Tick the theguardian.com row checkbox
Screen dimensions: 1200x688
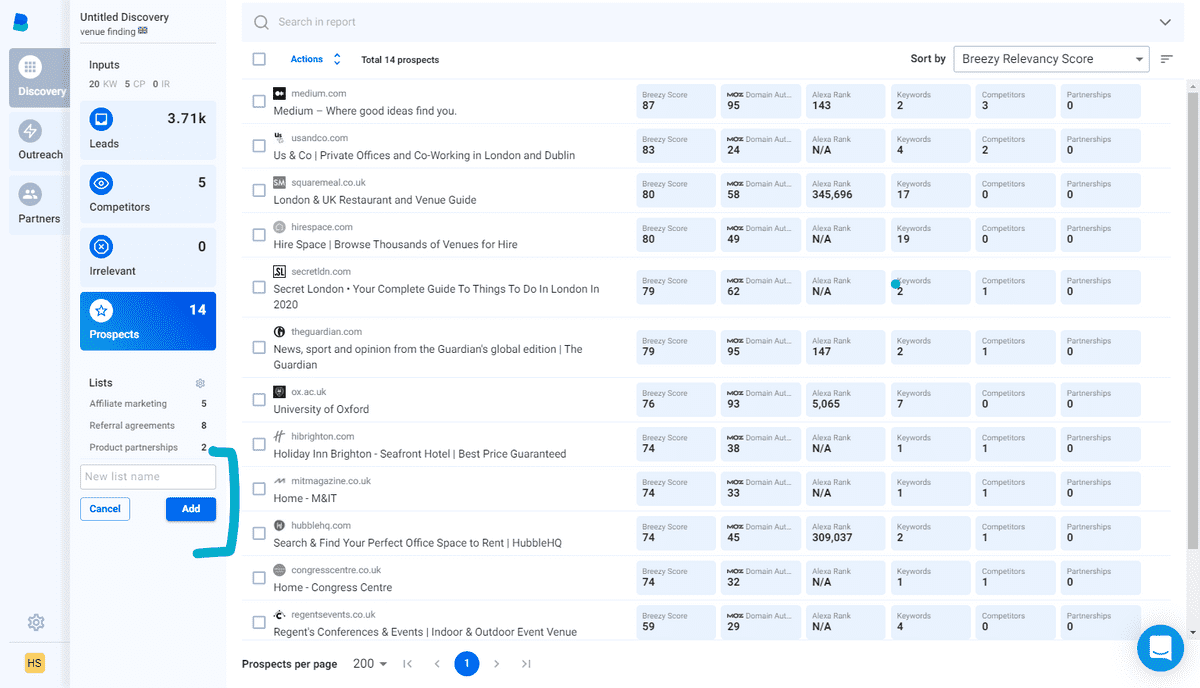point(259,348)
